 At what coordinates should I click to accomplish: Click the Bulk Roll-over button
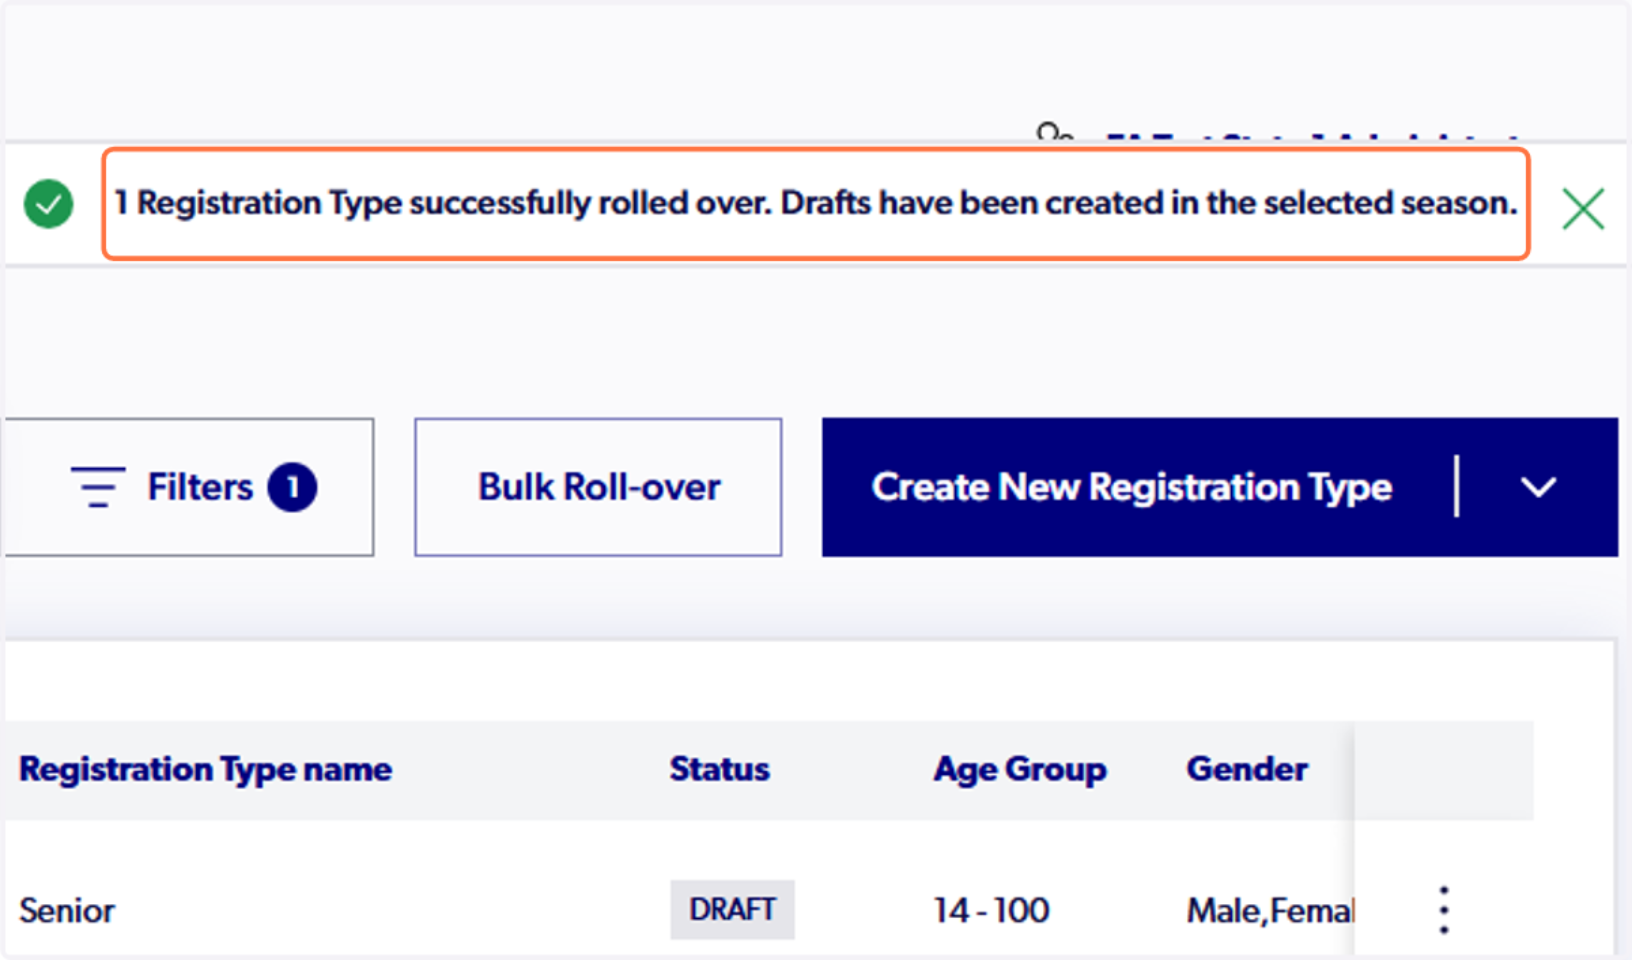(598, 487)
